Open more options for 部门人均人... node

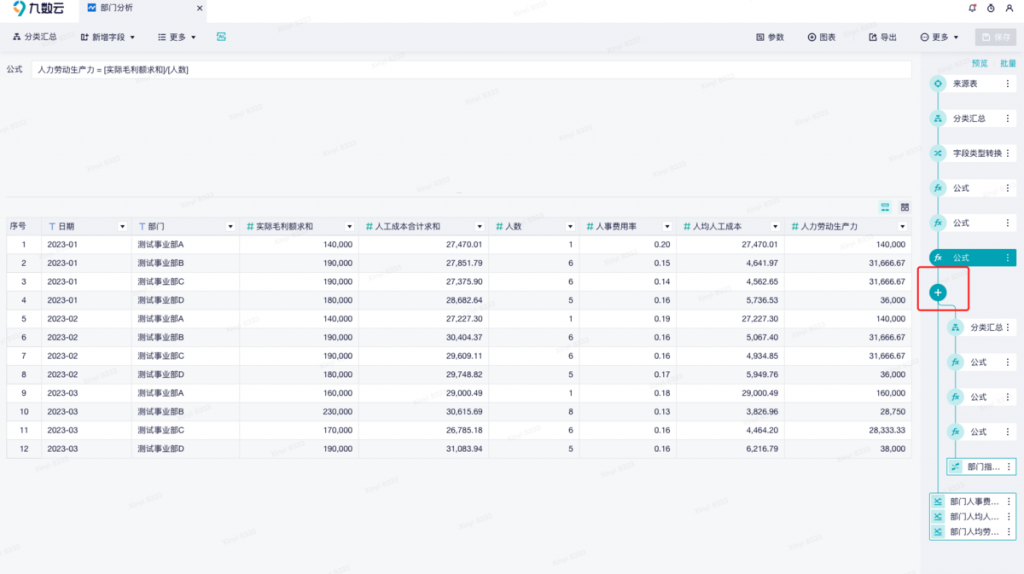[x=1009, y=516]
